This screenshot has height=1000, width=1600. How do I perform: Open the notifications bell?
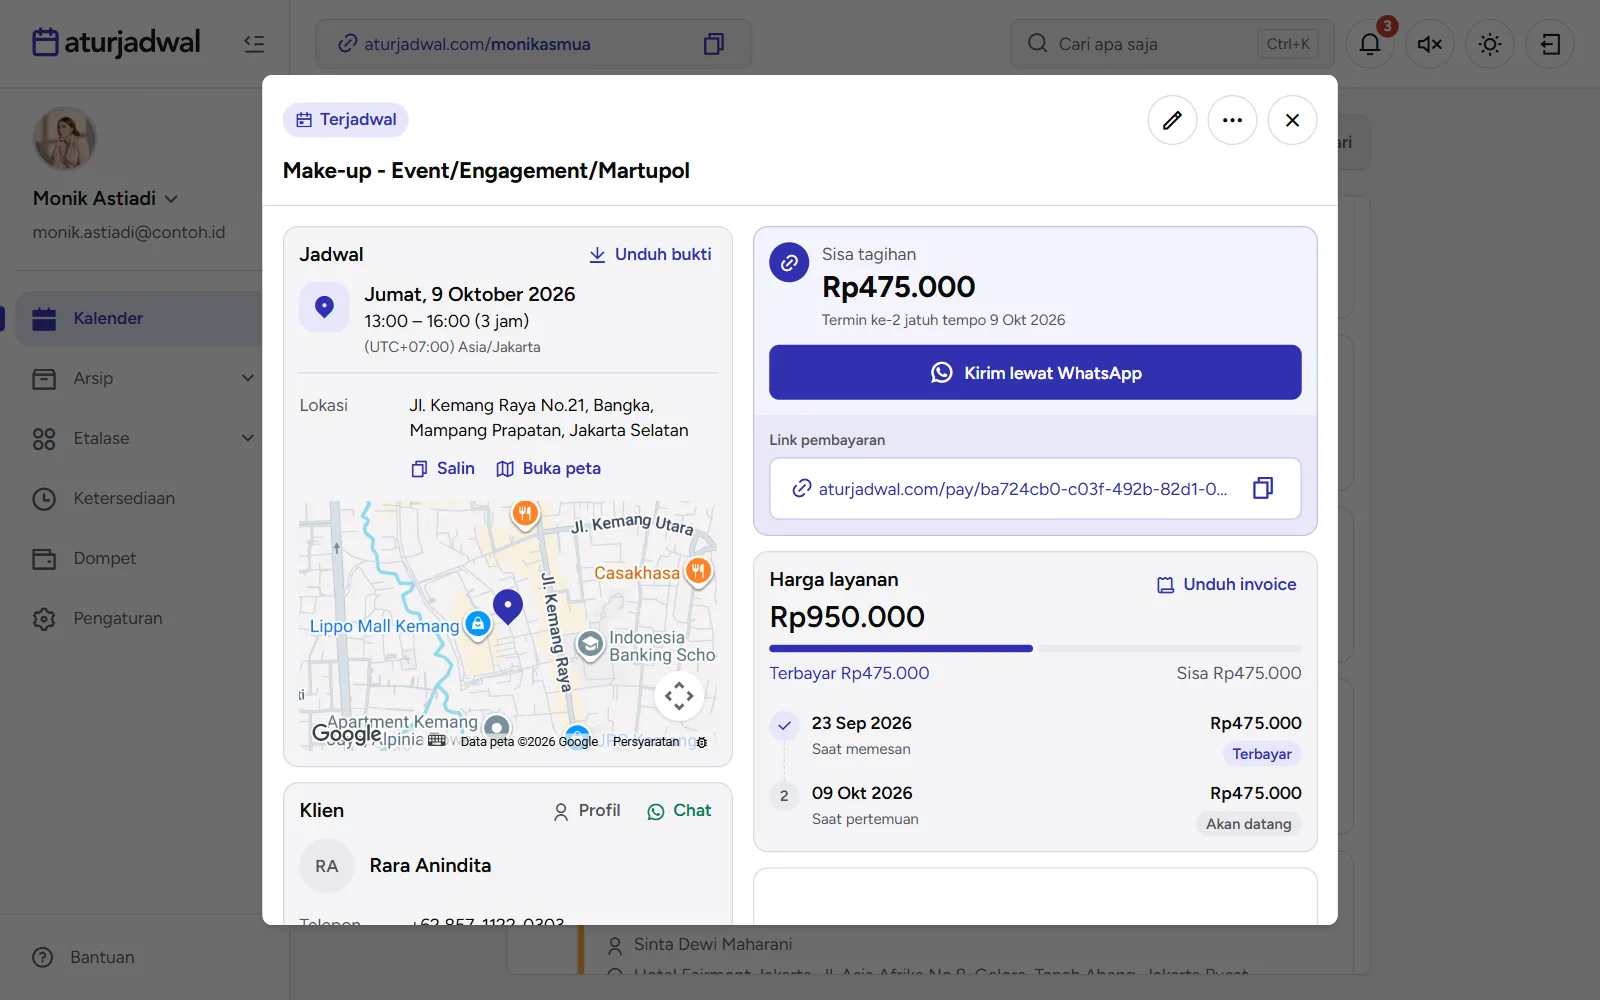[1370, 44]
